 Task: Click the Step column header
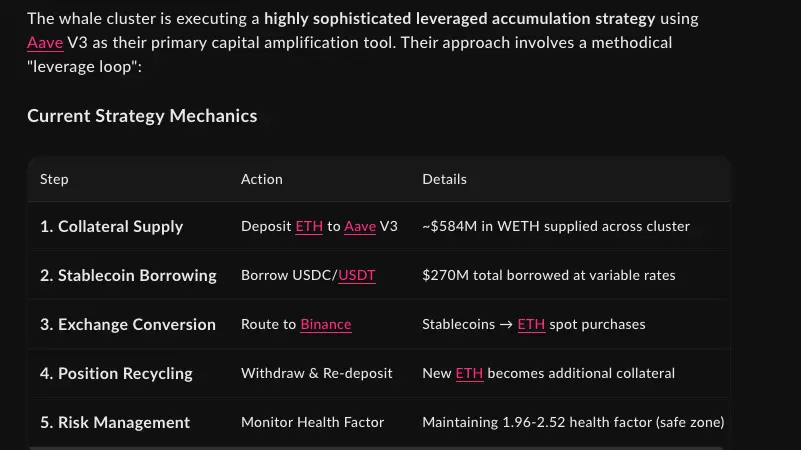click(x=54, y=179)
